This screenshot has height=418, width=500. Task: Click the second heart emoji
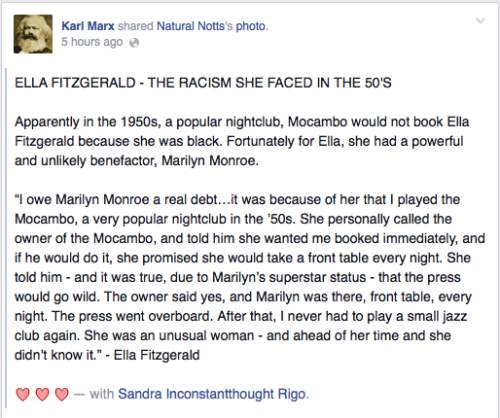click(42, 394)
